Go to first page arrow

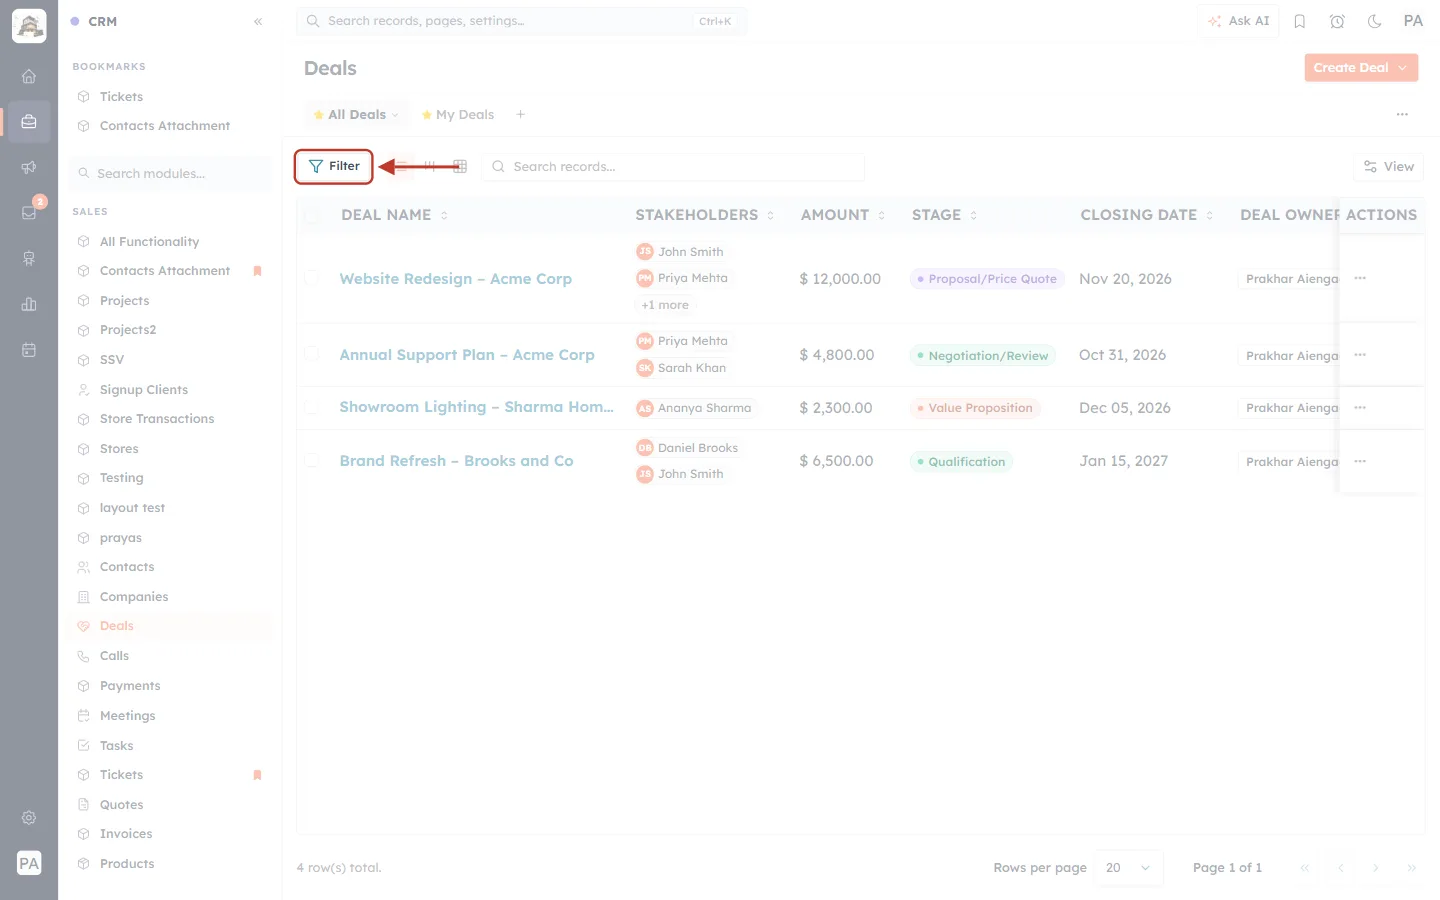pos(1305,868)
